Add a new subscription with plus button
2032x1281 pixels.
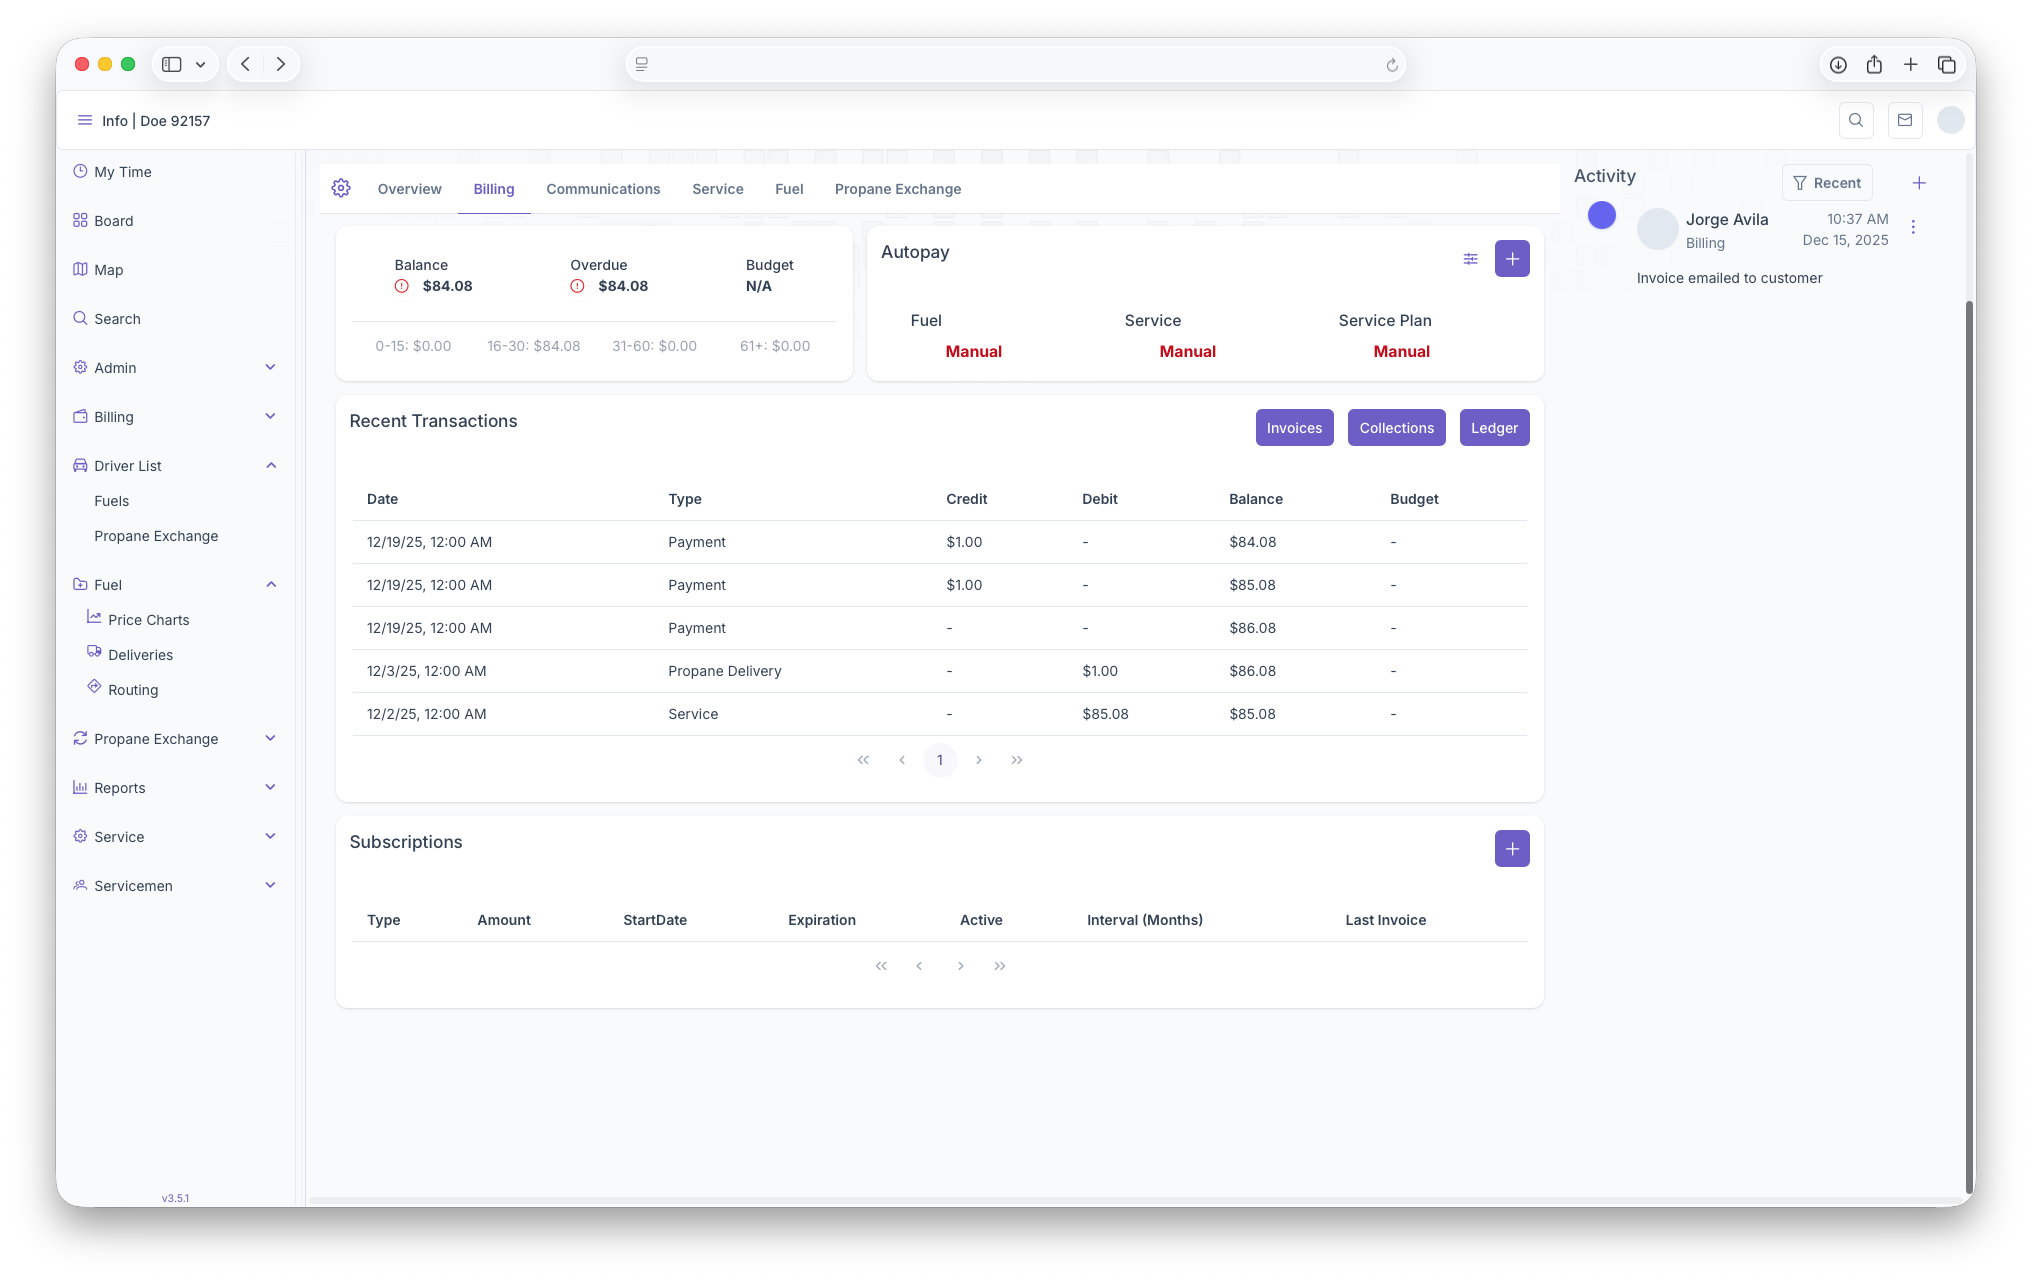(1512, 849)
